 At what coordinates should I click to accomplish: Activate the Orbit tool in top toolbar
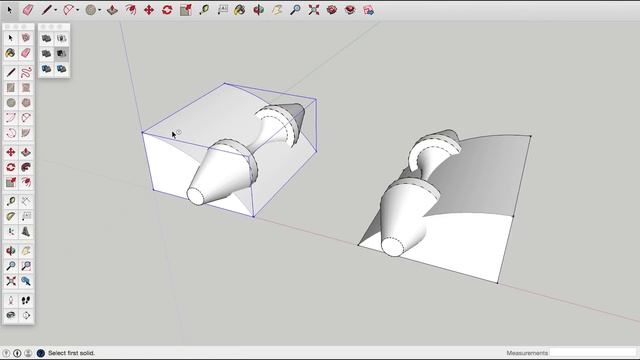(258, 10)
